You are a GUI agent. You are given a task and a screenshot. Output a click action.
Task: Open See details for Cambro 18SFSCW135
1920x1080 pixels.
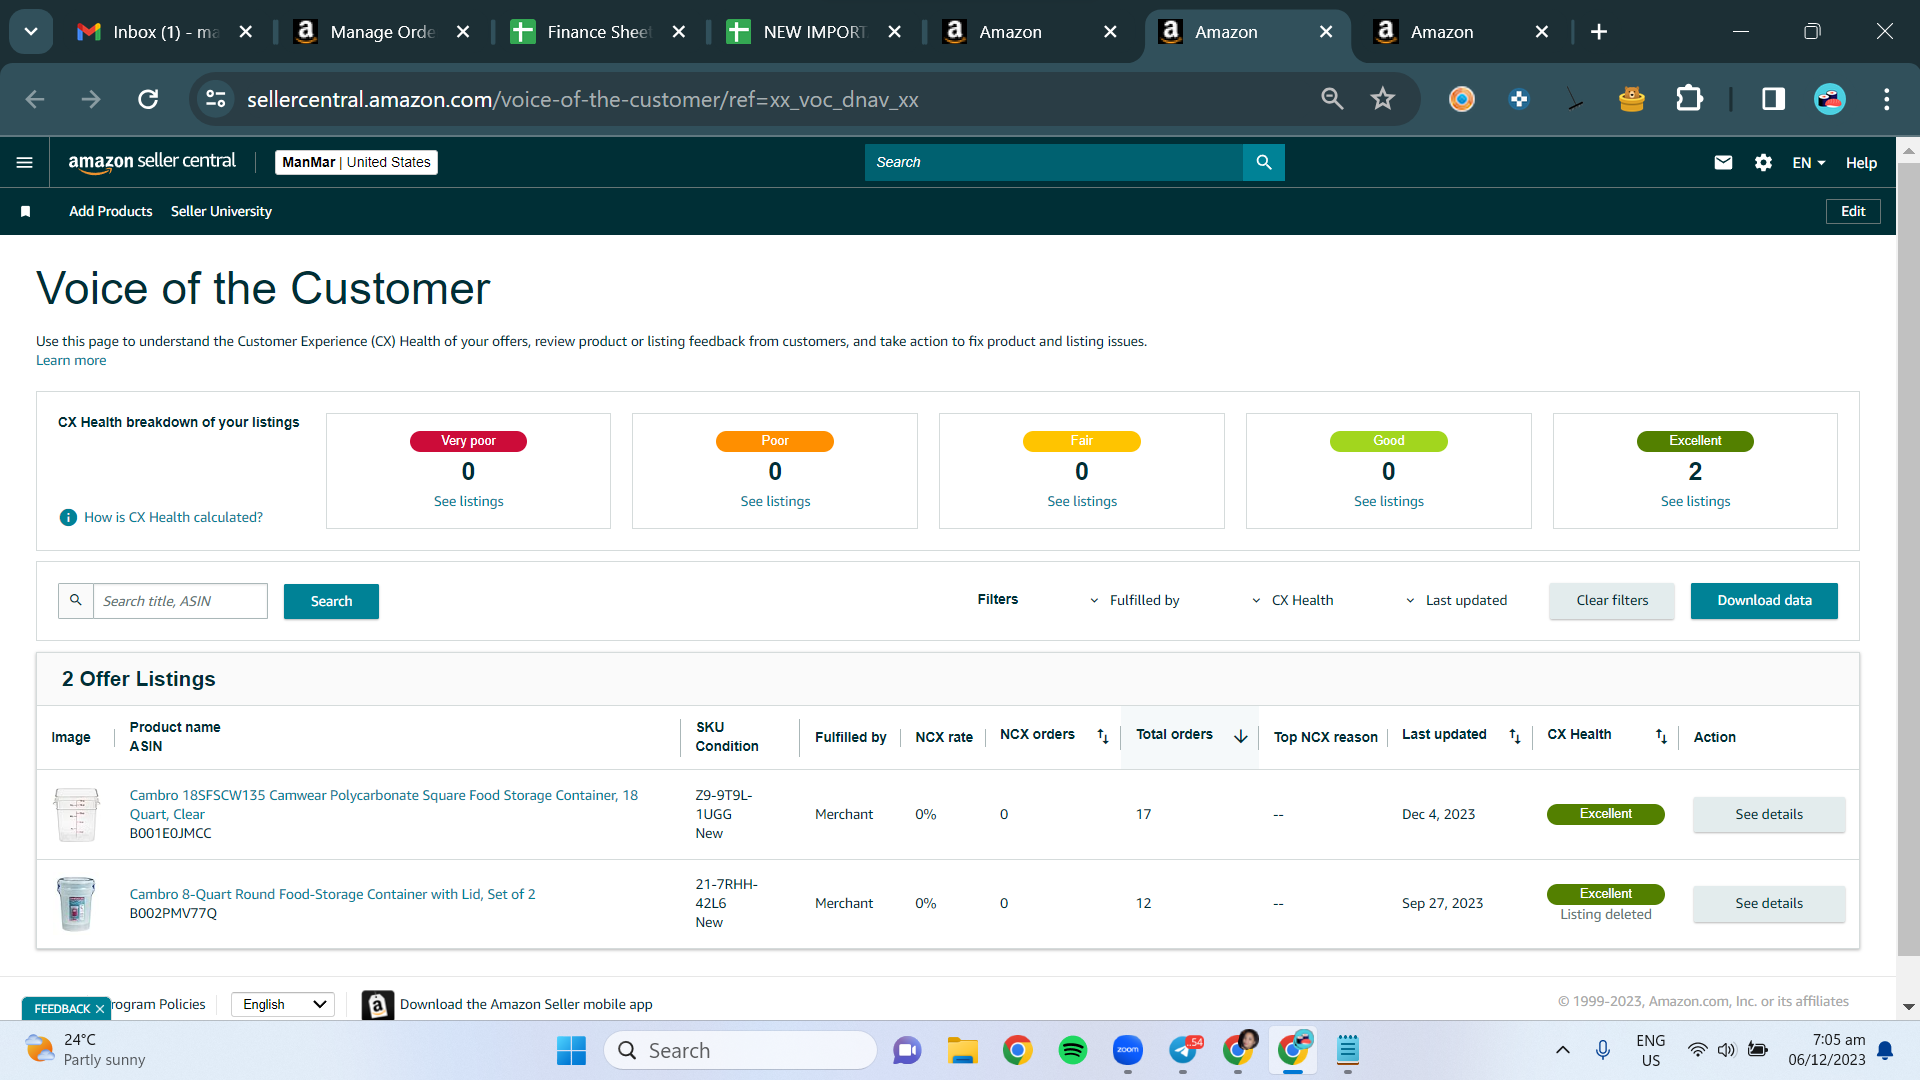(x=1769, y=814)
